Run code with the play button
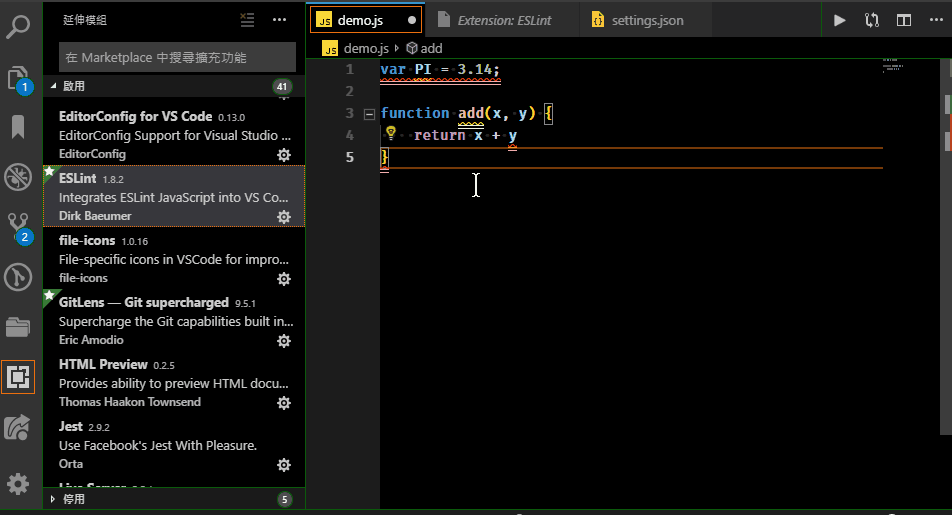The image size is (952, 515). pyautogui.click(x=840, y=21)
